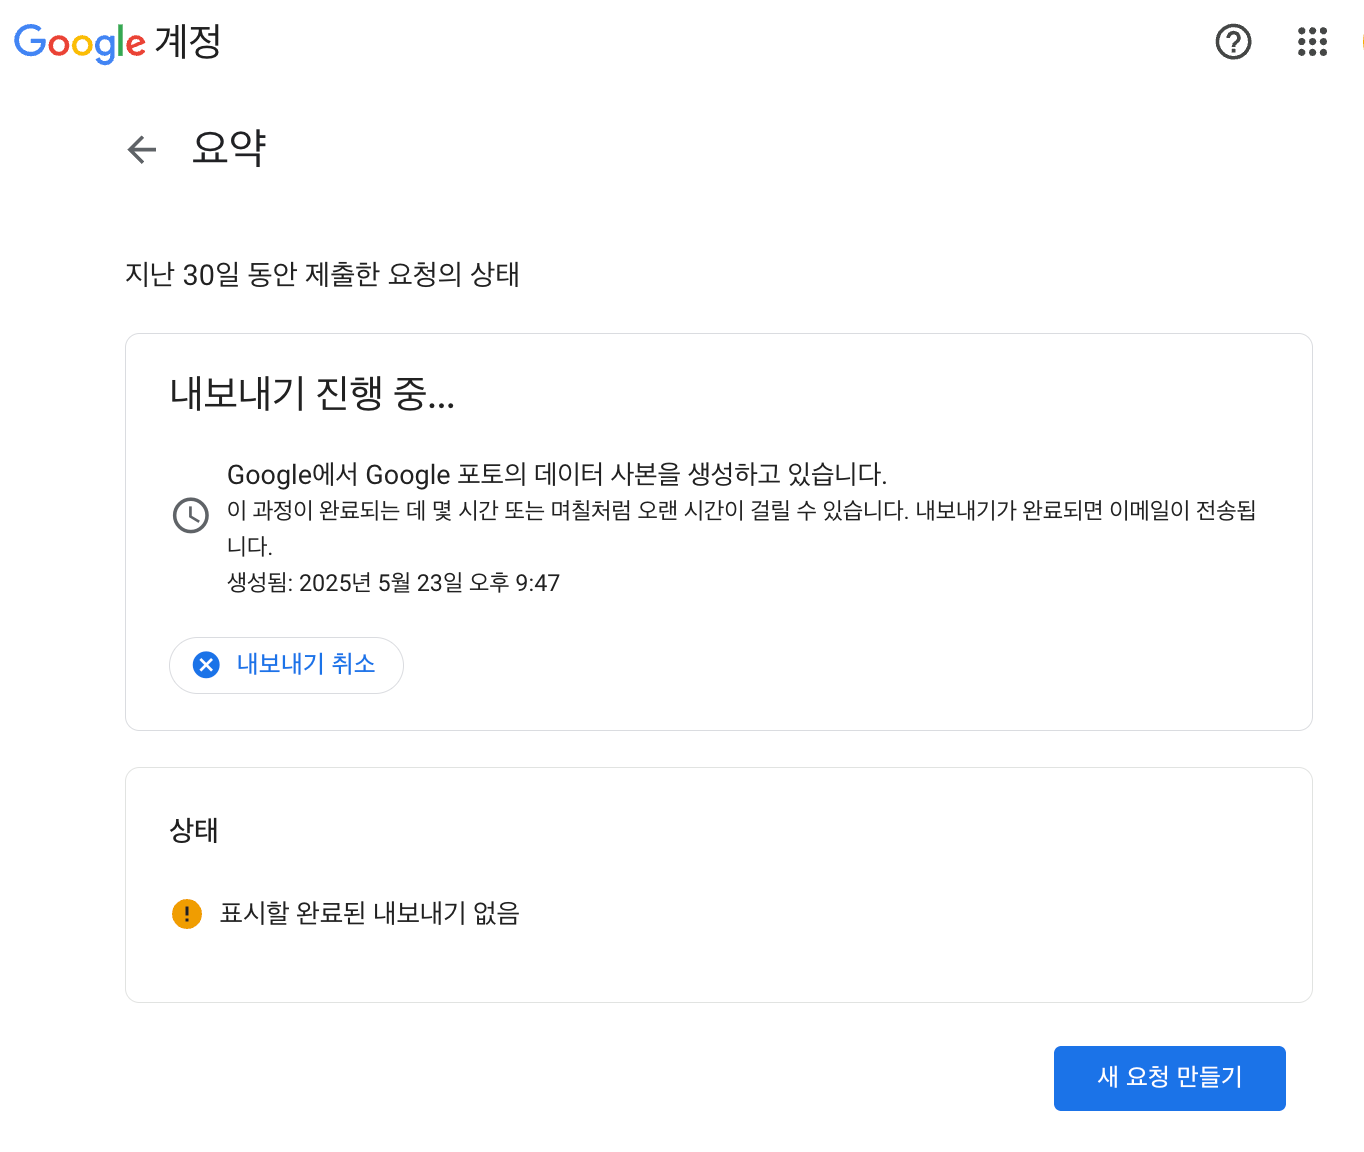This screenshot has width=1364, height=1152.
Task: Cancel the export with 내보내기 취소
Action: [x=286, y=665]
